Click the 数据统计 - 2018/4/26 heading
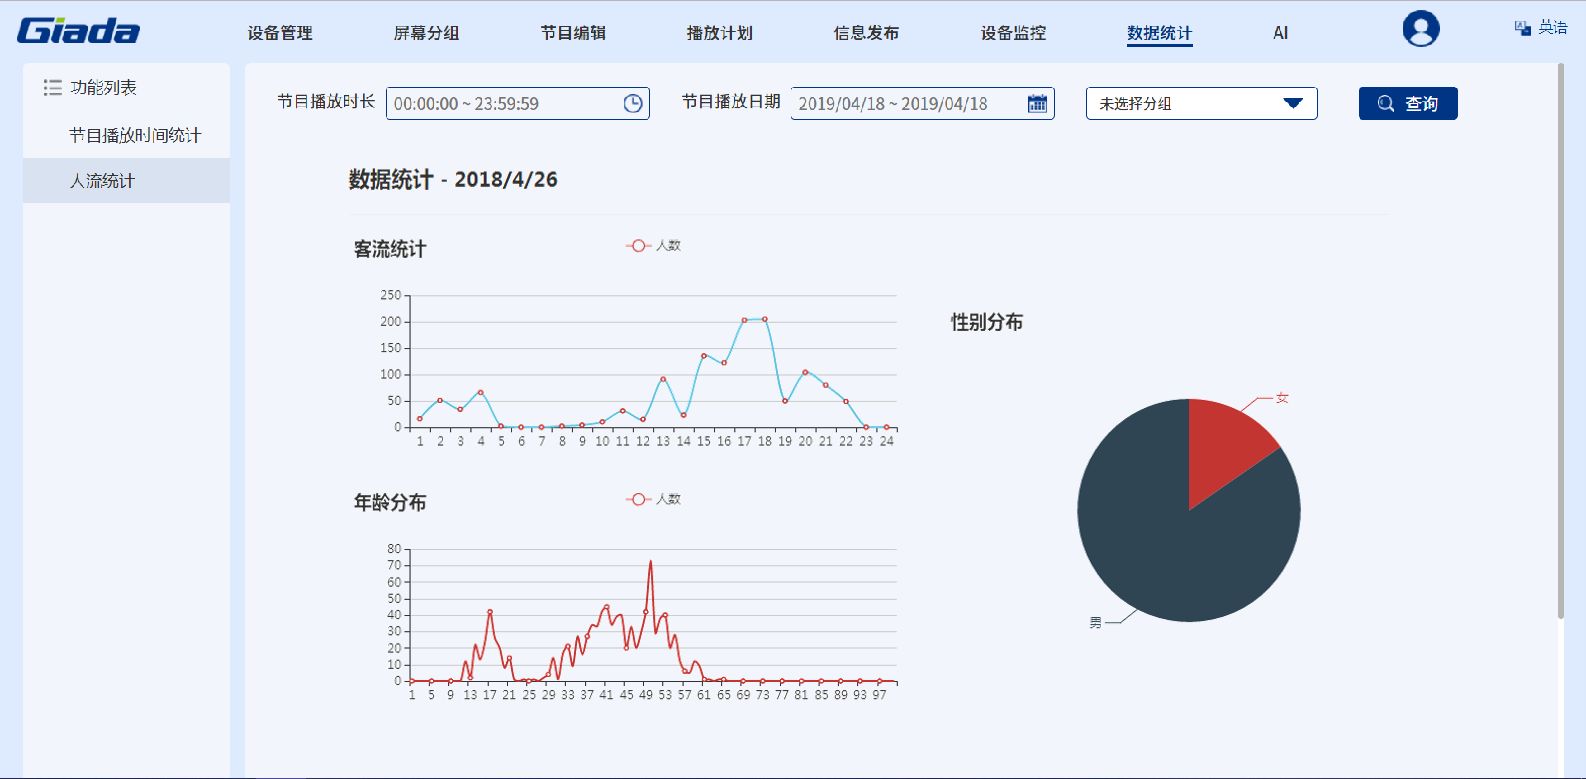Image resolution: width=1586 pixels, height=779 pixels. click(x=453, y=180)
